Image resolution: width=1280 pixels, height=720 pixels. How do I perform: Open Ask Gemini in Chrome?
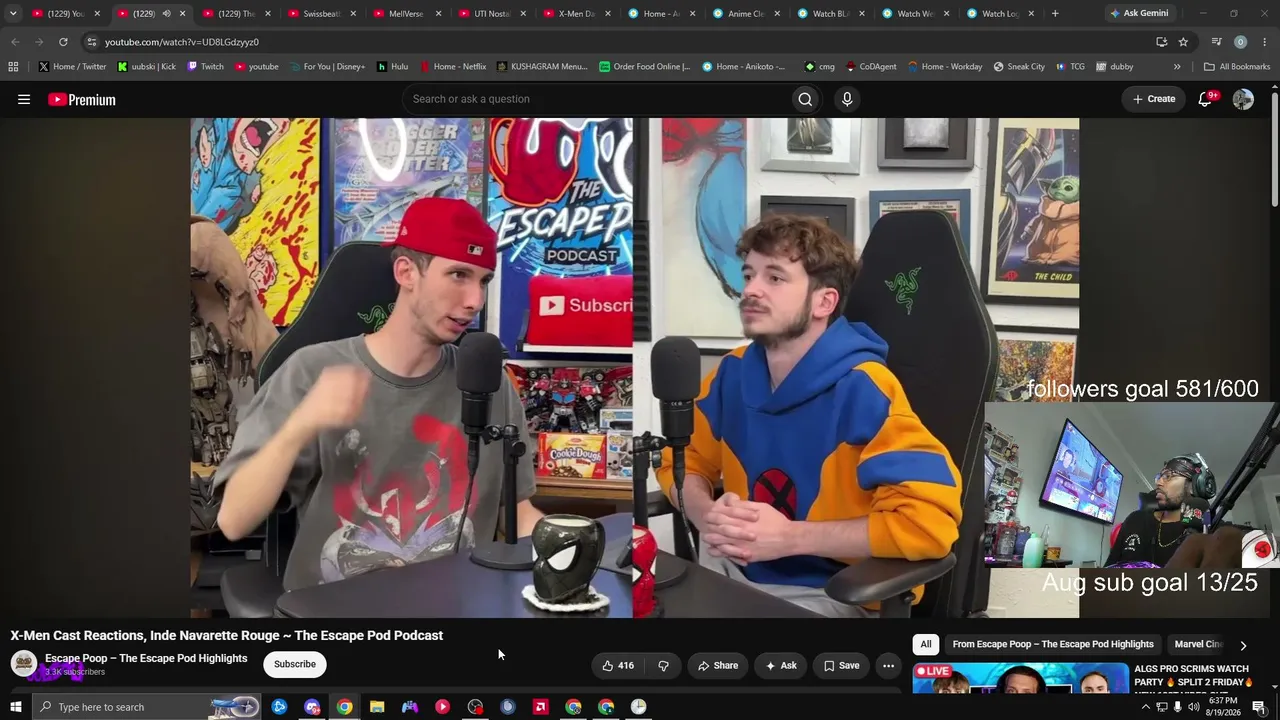click(1139, 14)
